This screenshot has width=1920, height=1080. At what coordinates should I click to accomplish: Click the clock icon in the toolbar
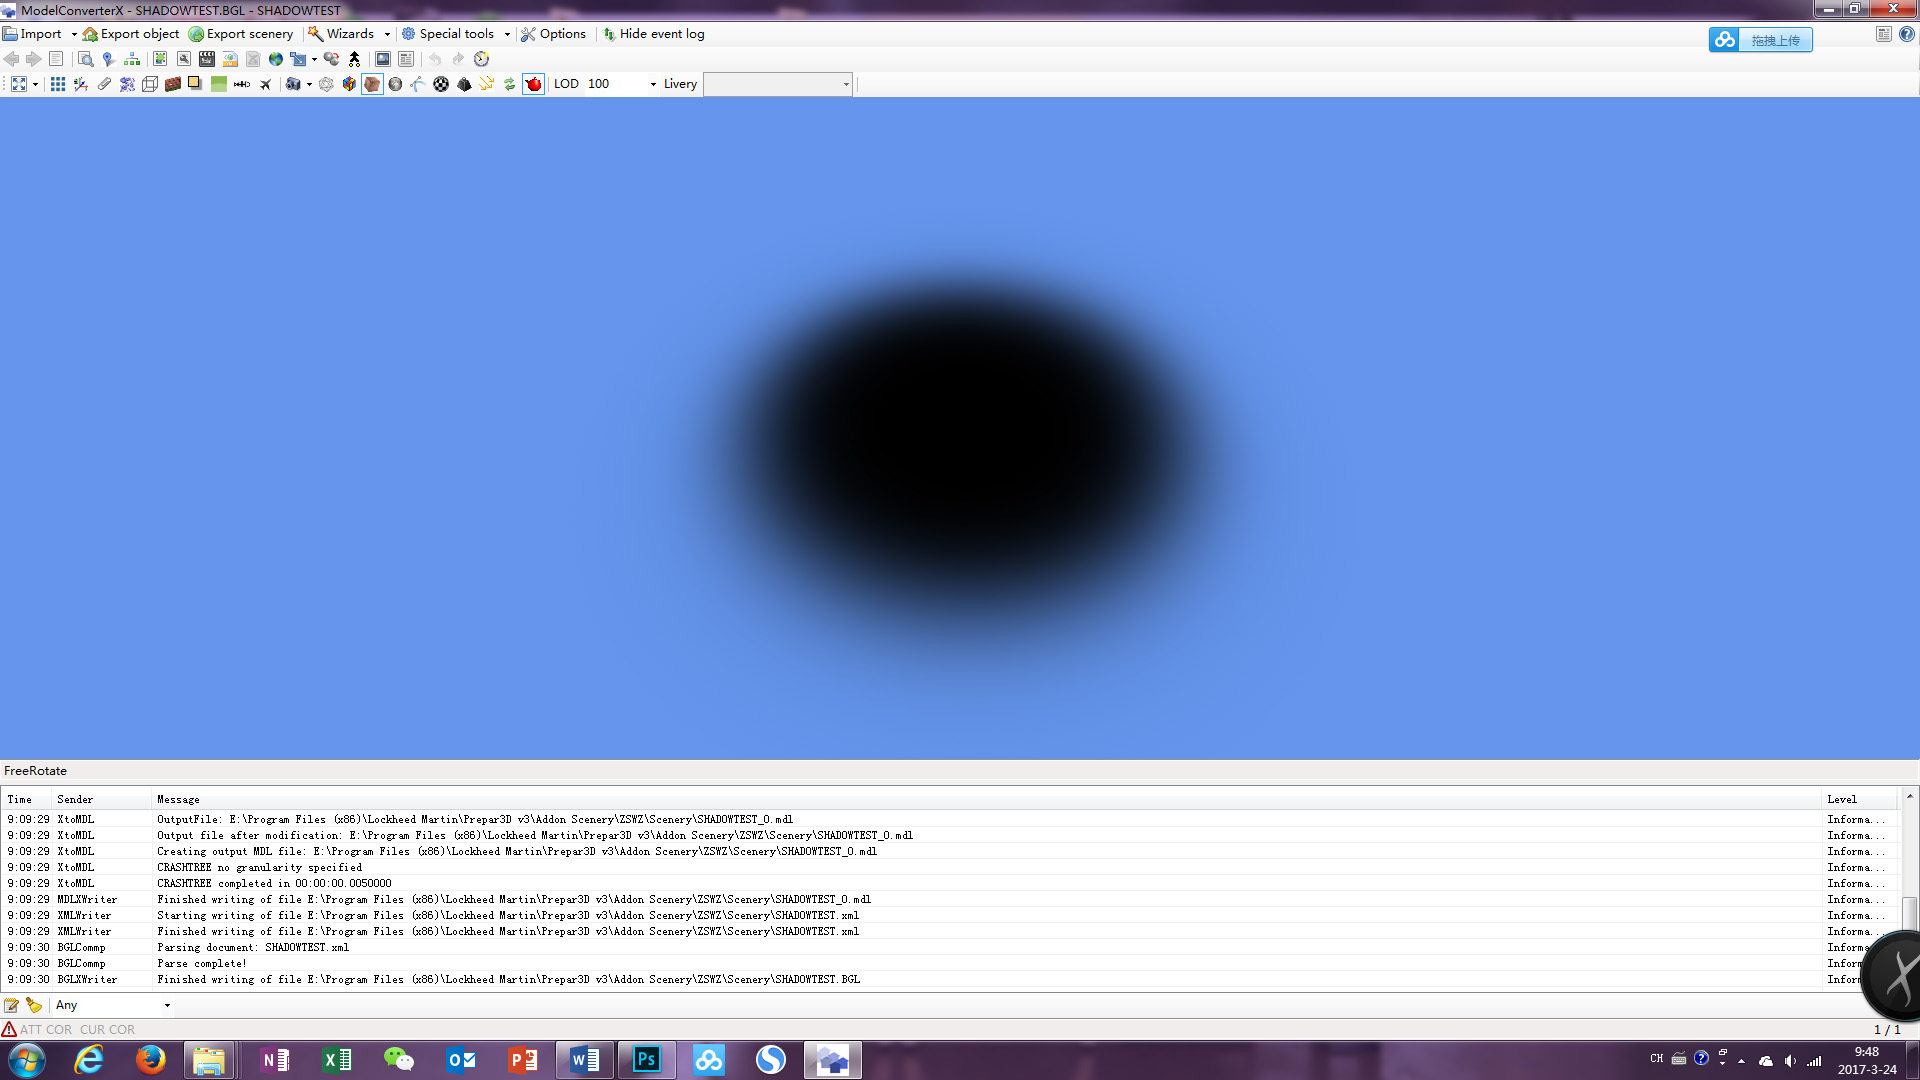tap(481, 59)
